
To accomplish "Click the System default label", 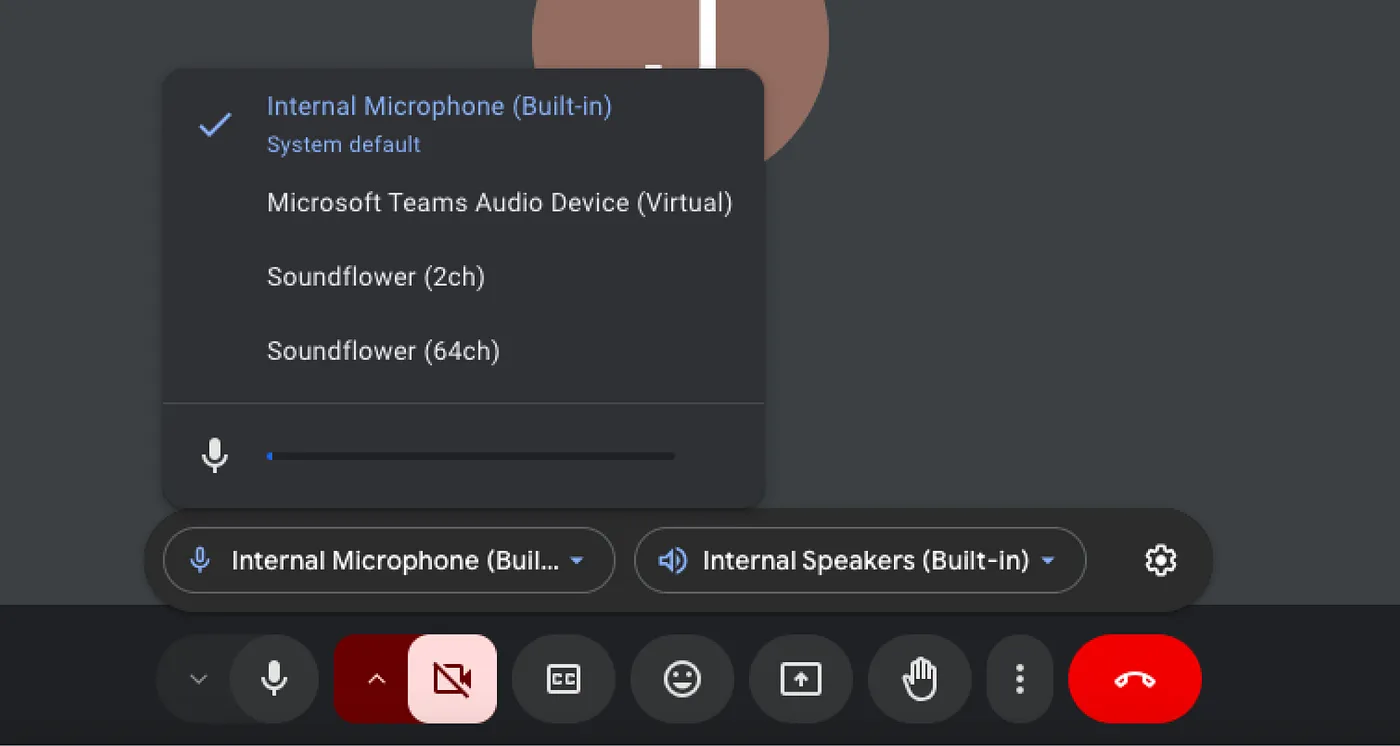I will 344,144.
